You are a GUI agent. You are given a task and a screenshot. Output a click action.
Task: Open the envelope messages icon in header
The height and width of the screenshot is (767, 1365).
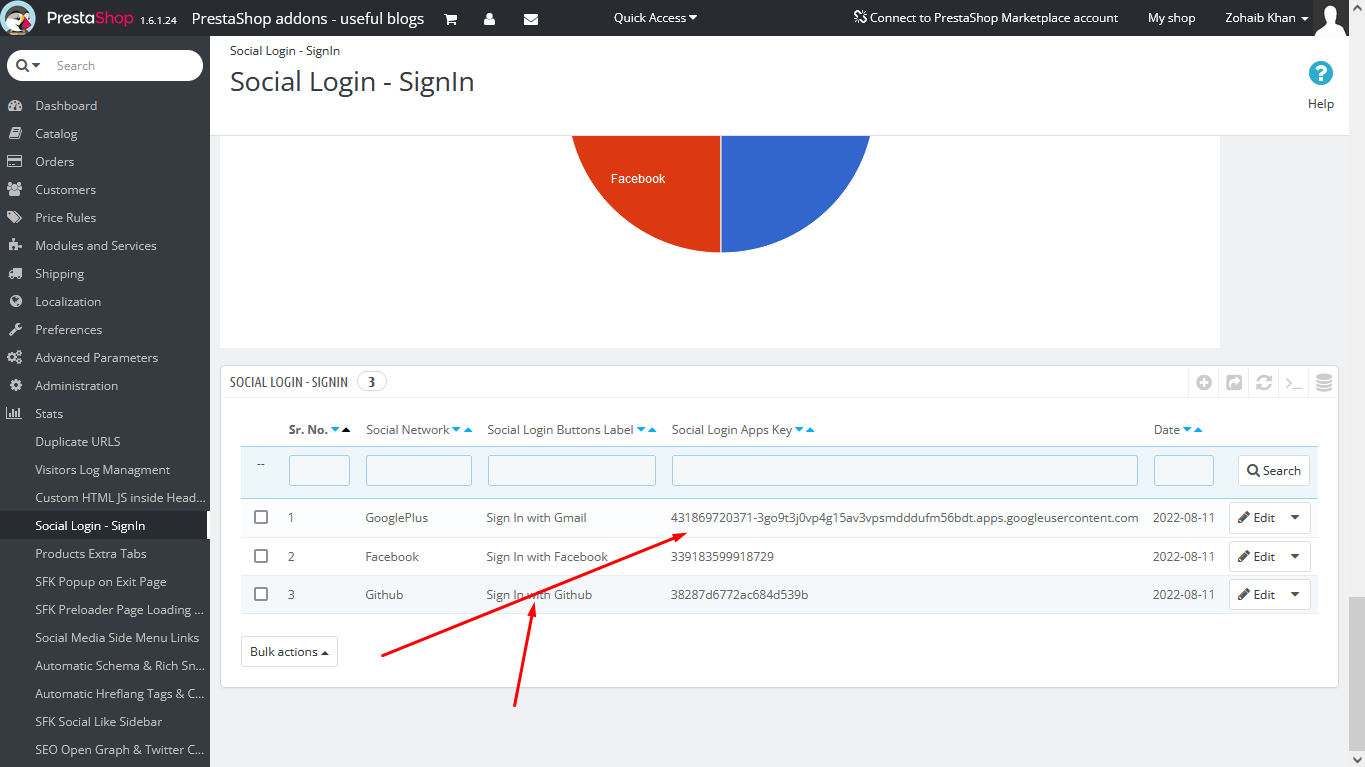click(x=531, y=18)
